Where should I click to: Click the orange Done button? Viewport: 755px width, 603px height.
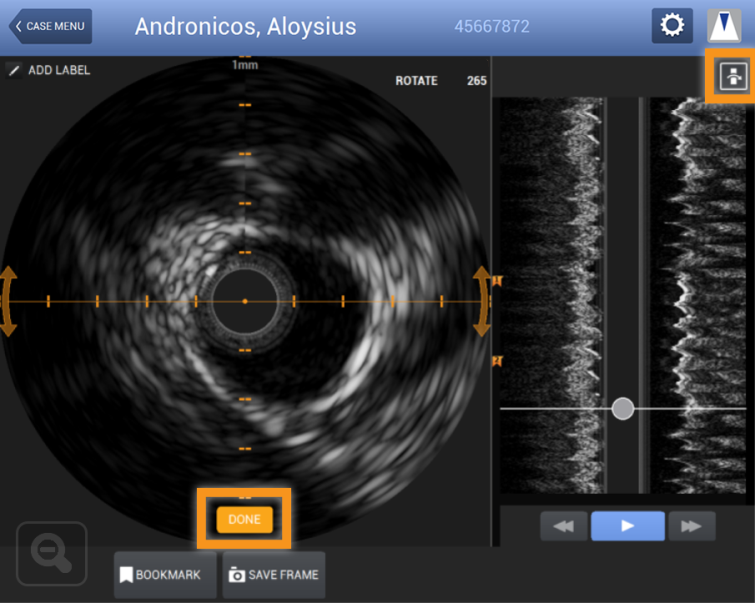[x=245, y=519]
